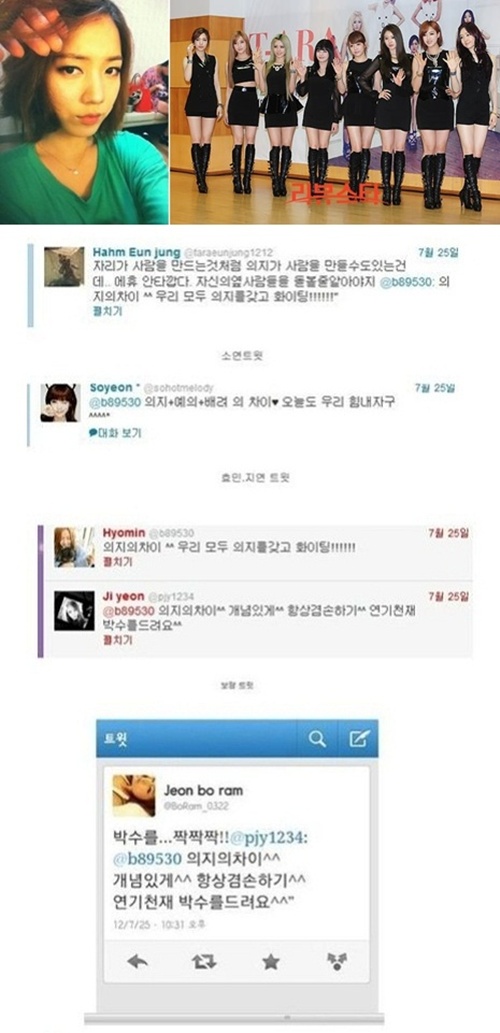Viewport: 500px width, 1033px height.
Task: Expand Hyomin's tweet with 펼치기
Action: (x=118, y=562)
